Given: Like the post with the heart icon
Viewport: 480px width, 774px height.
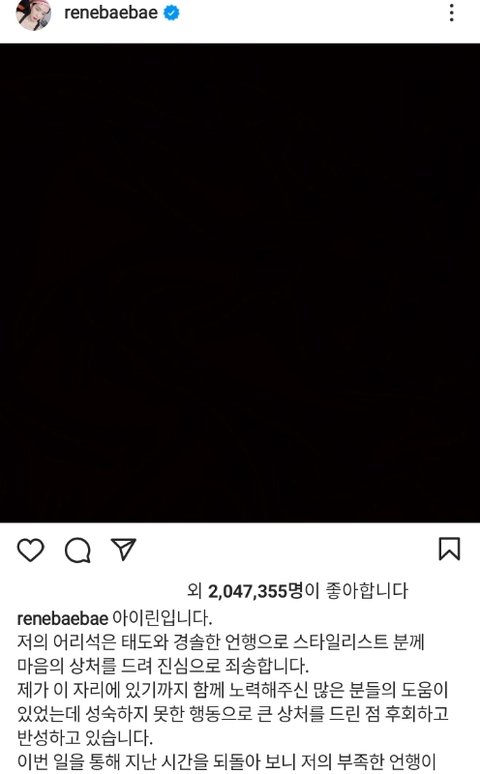Looking at the screenshot, I should click(x=31, y=550).
